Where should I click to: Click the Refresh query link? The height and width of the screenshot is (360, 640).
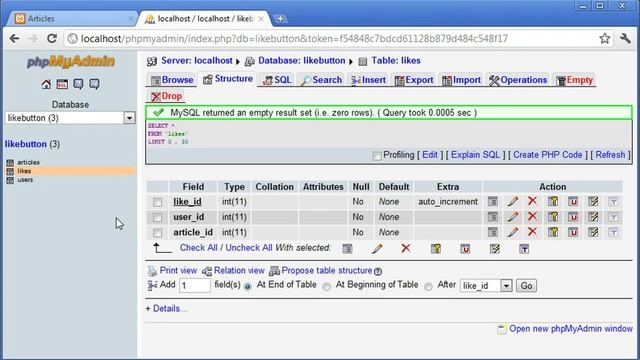click(610, 155)
